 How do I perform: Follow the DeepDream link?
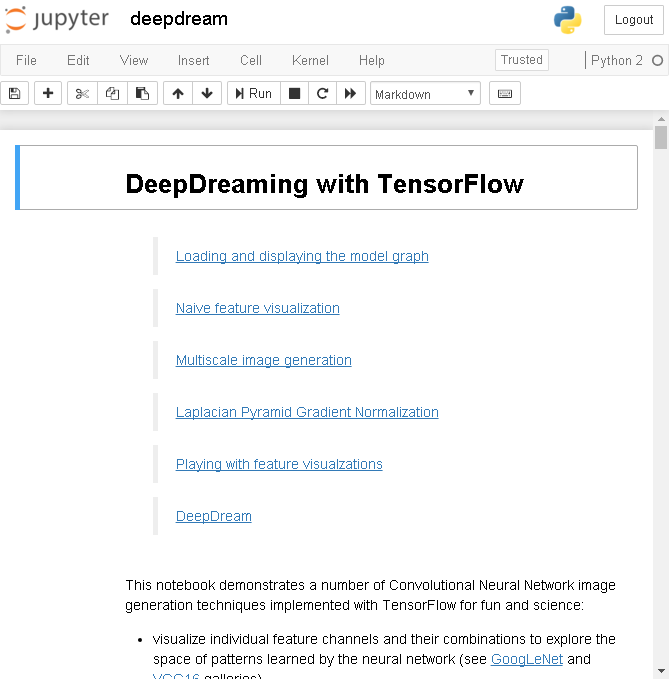(x=213, y=516)
